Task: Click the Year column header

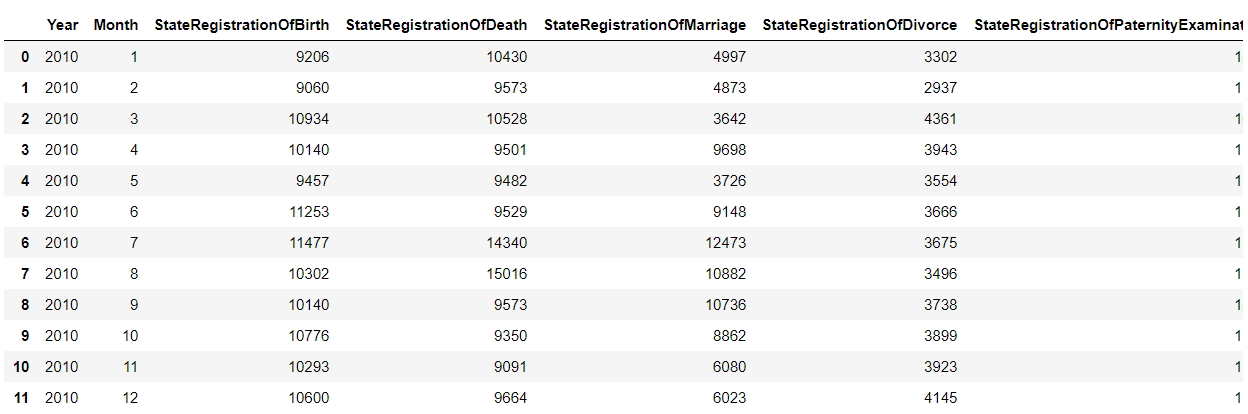Action: pos(61,24)
